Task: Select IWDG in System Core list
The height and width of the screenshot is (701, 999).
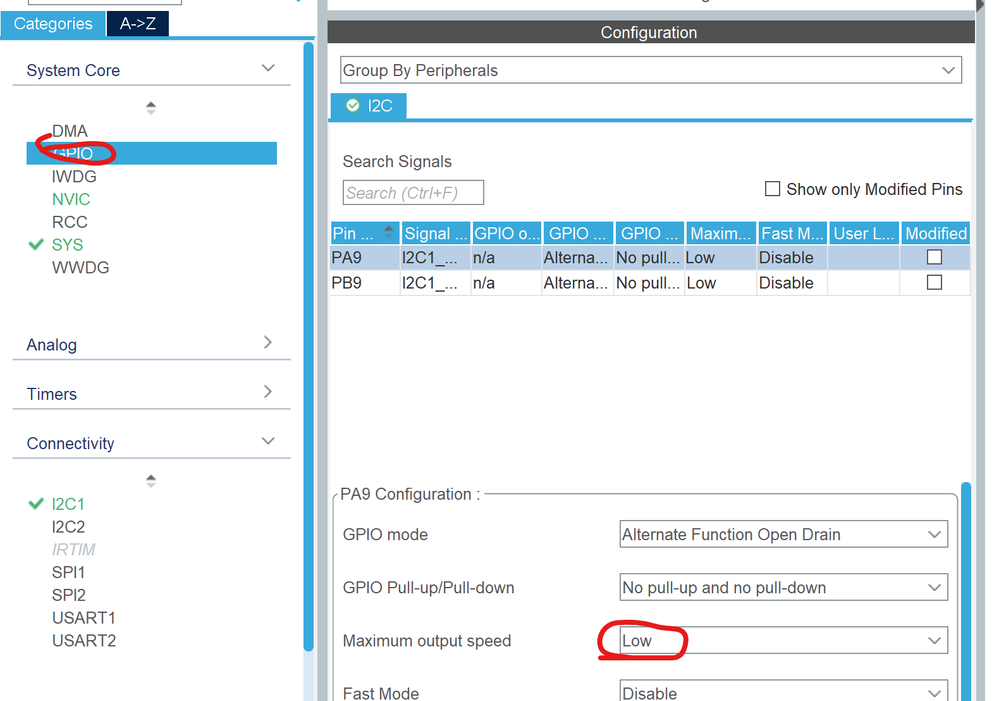Action: [74, 177]
